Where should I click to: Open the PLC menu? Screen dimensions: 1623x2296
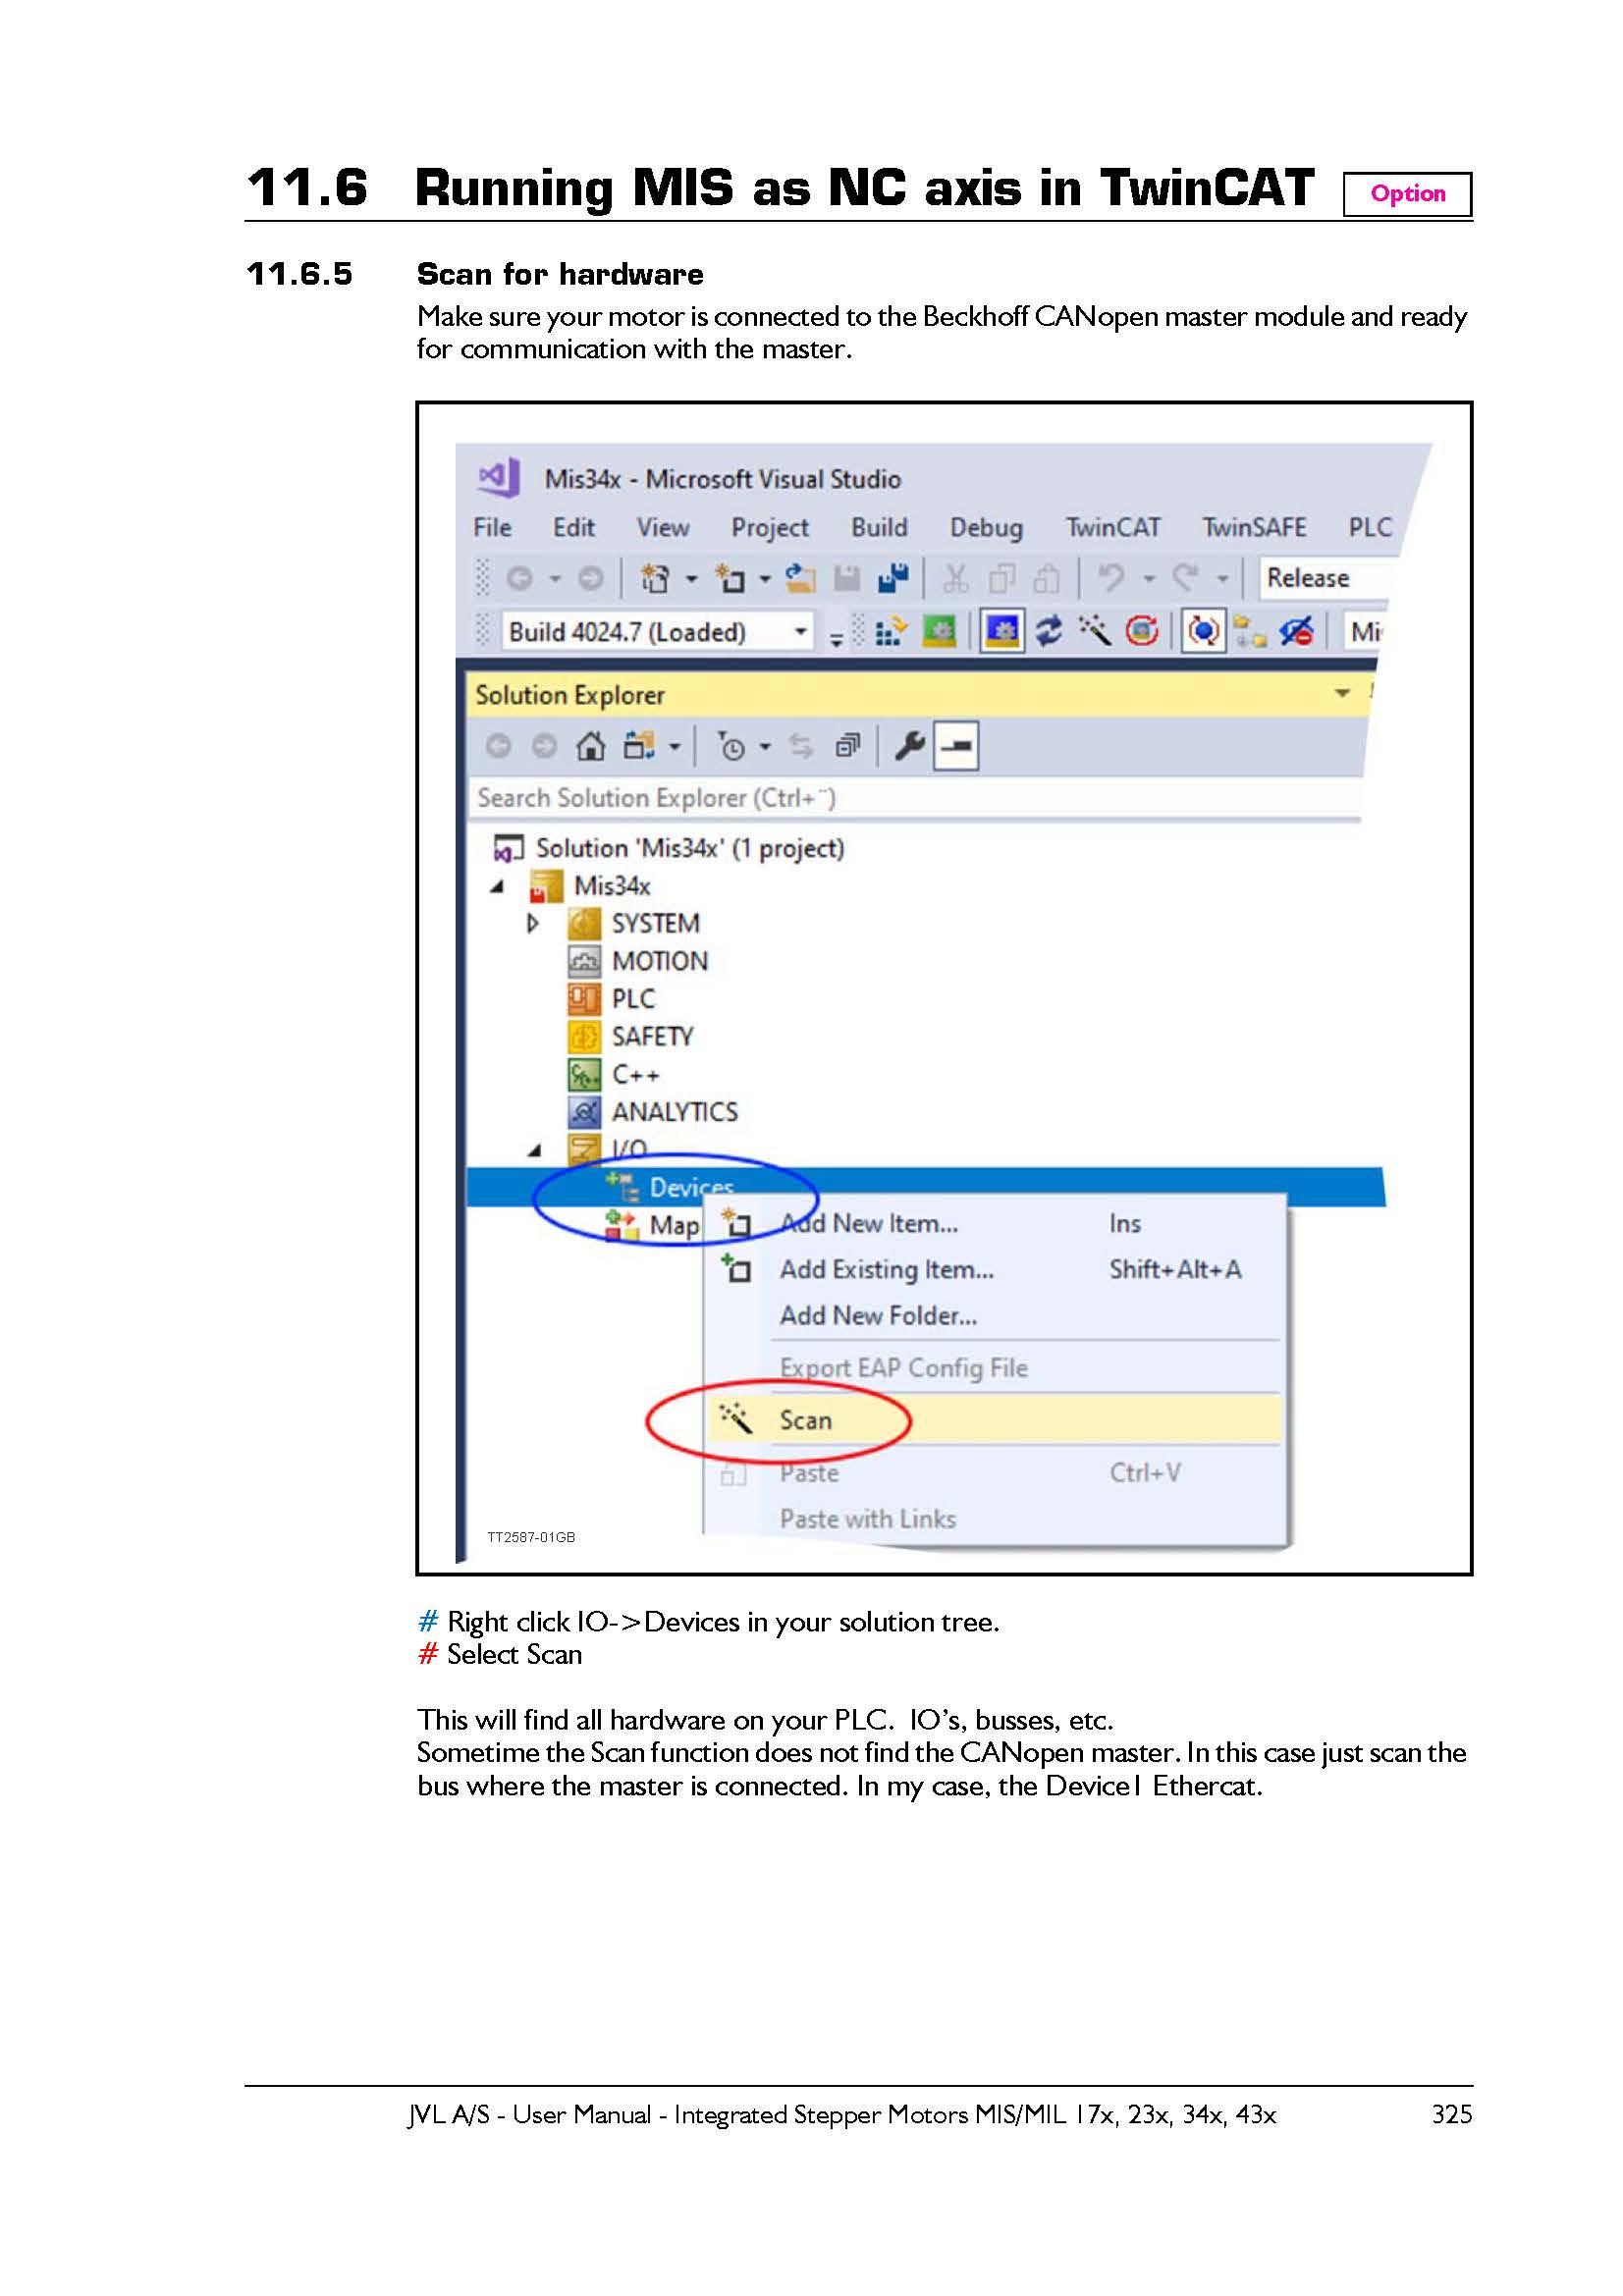[1369, 527]
